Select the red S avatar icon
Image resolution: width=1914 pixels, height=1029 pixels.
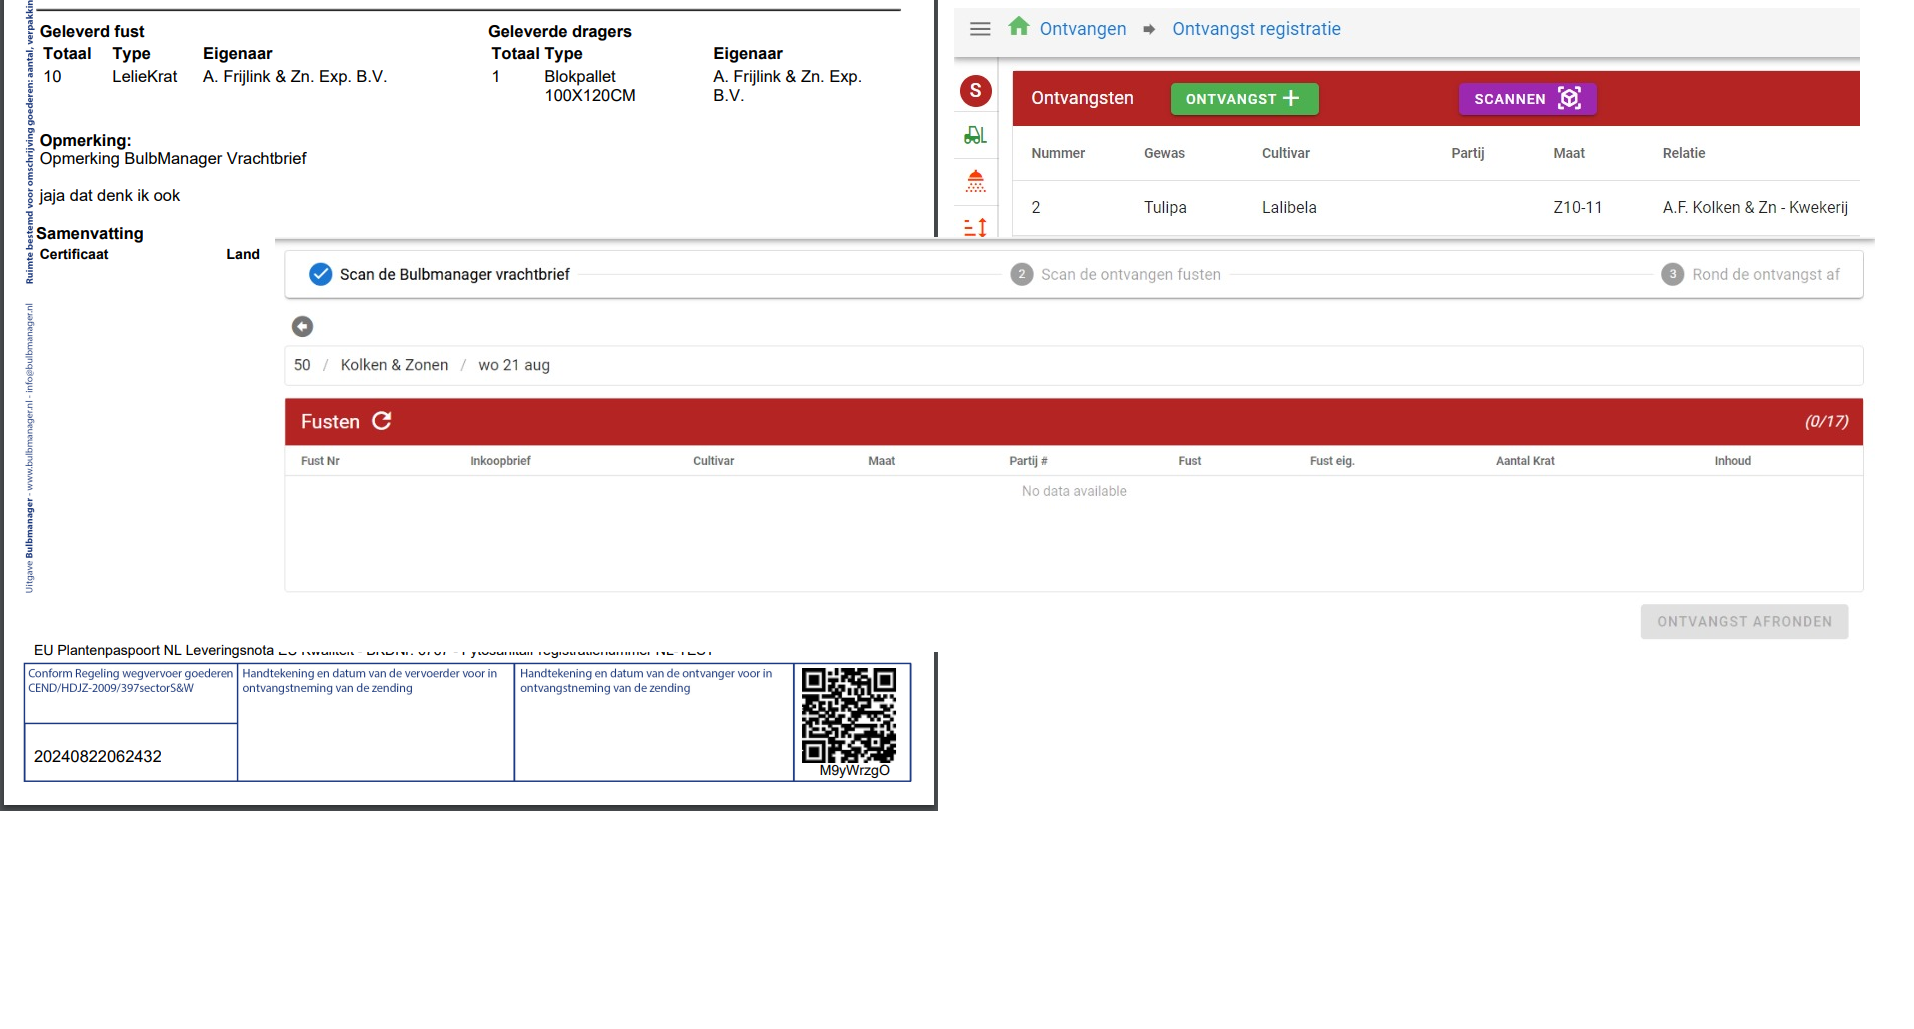tap(975, 91)
